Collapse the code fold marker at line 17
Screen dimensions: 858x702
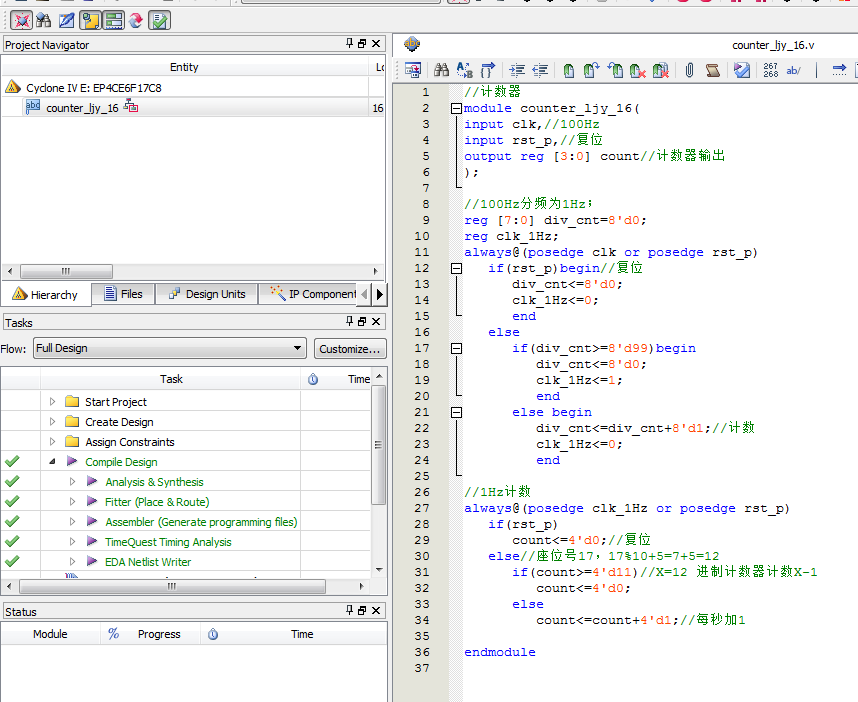point(456,348)
